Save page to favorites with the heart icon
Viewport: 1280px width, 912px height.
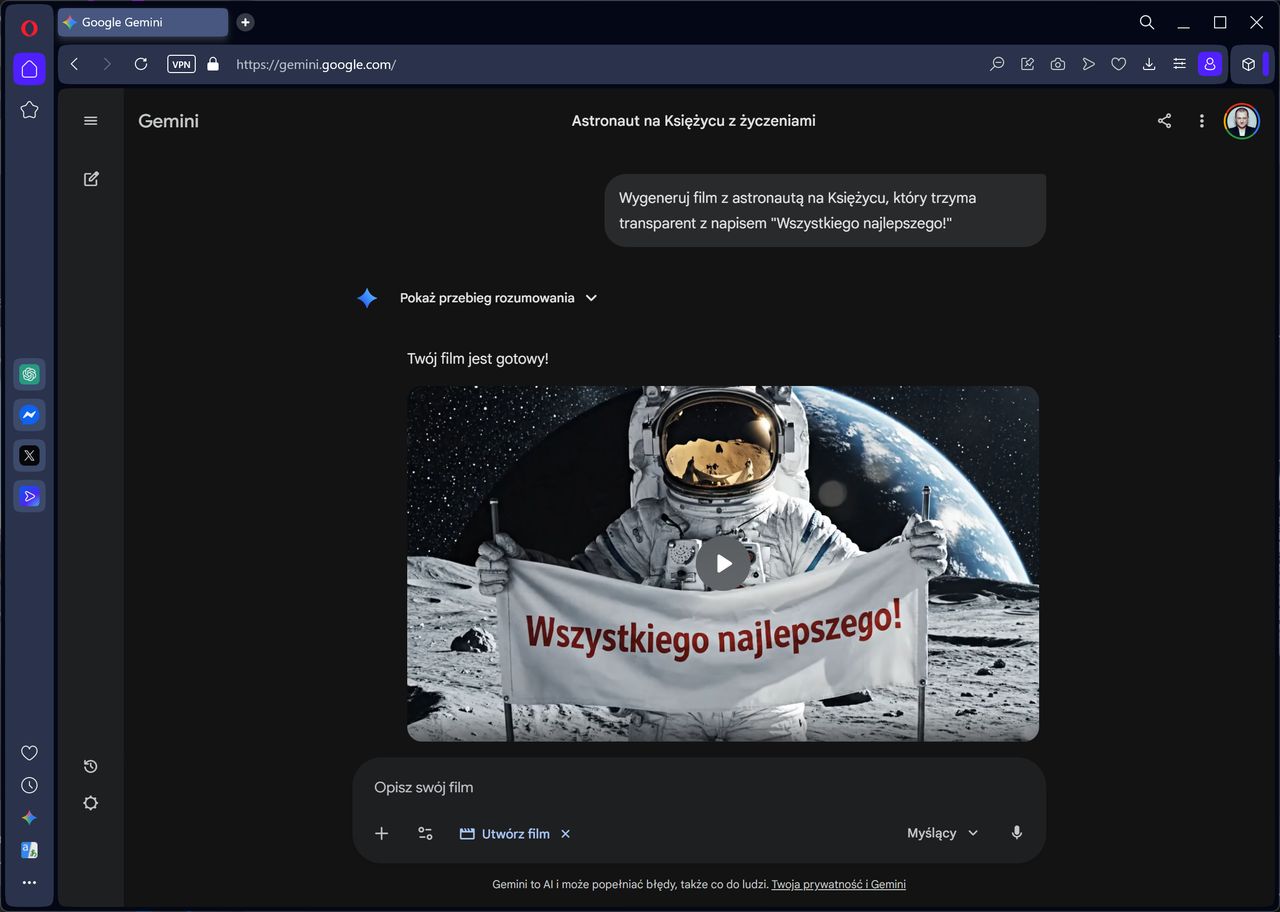pyautogui.click(x=1118, y=63)
